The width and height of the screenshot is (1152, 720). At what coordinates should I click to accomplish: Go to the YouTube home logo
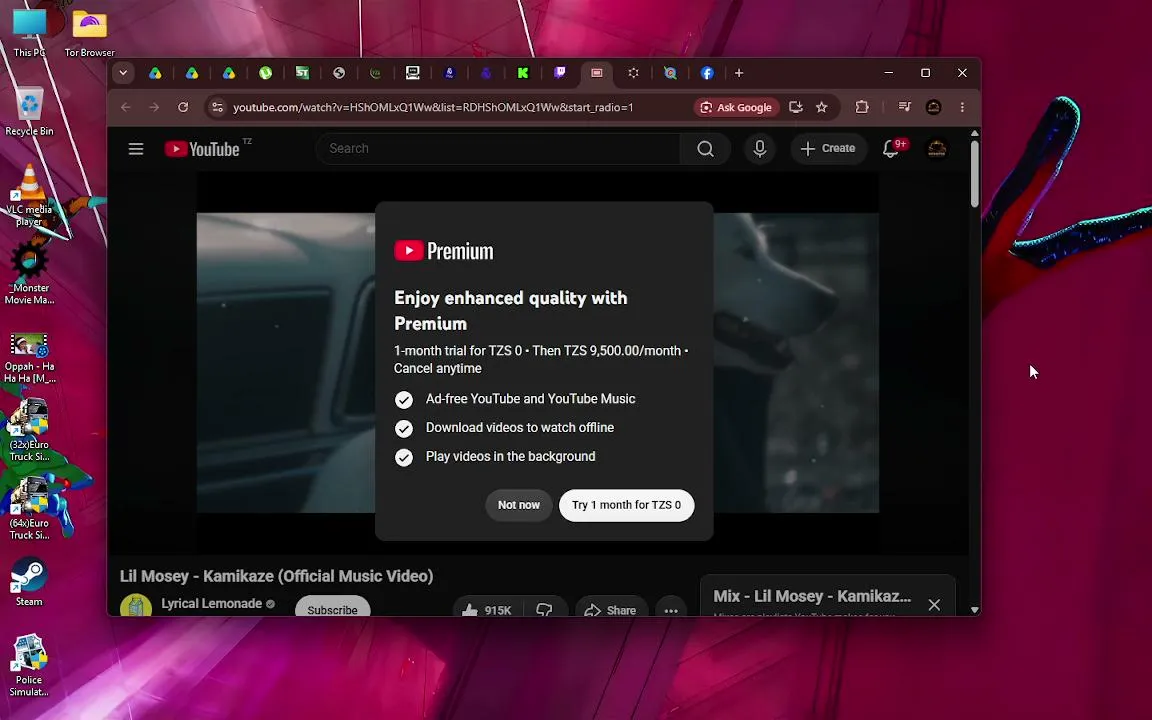coord(203,149)
